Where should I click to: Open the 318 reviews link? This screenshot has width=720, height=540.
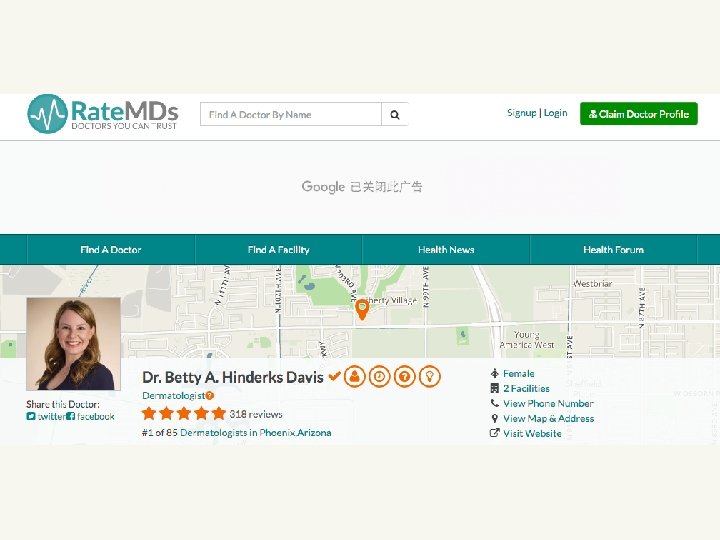pos(256,414)
